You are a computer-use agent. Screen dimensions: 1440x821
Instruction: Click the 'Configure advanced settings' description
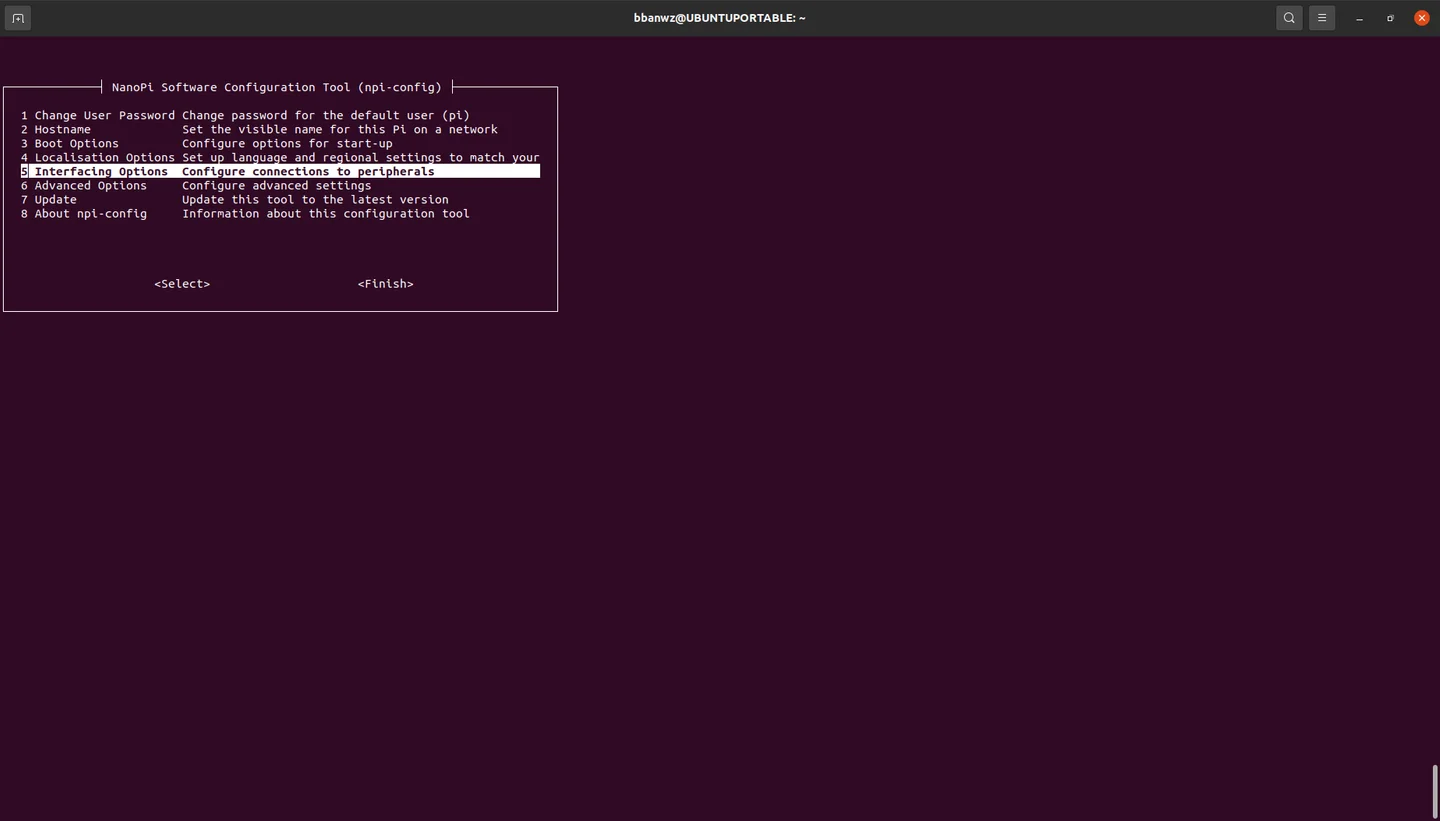pyautogui.click(x=277, y=185)
